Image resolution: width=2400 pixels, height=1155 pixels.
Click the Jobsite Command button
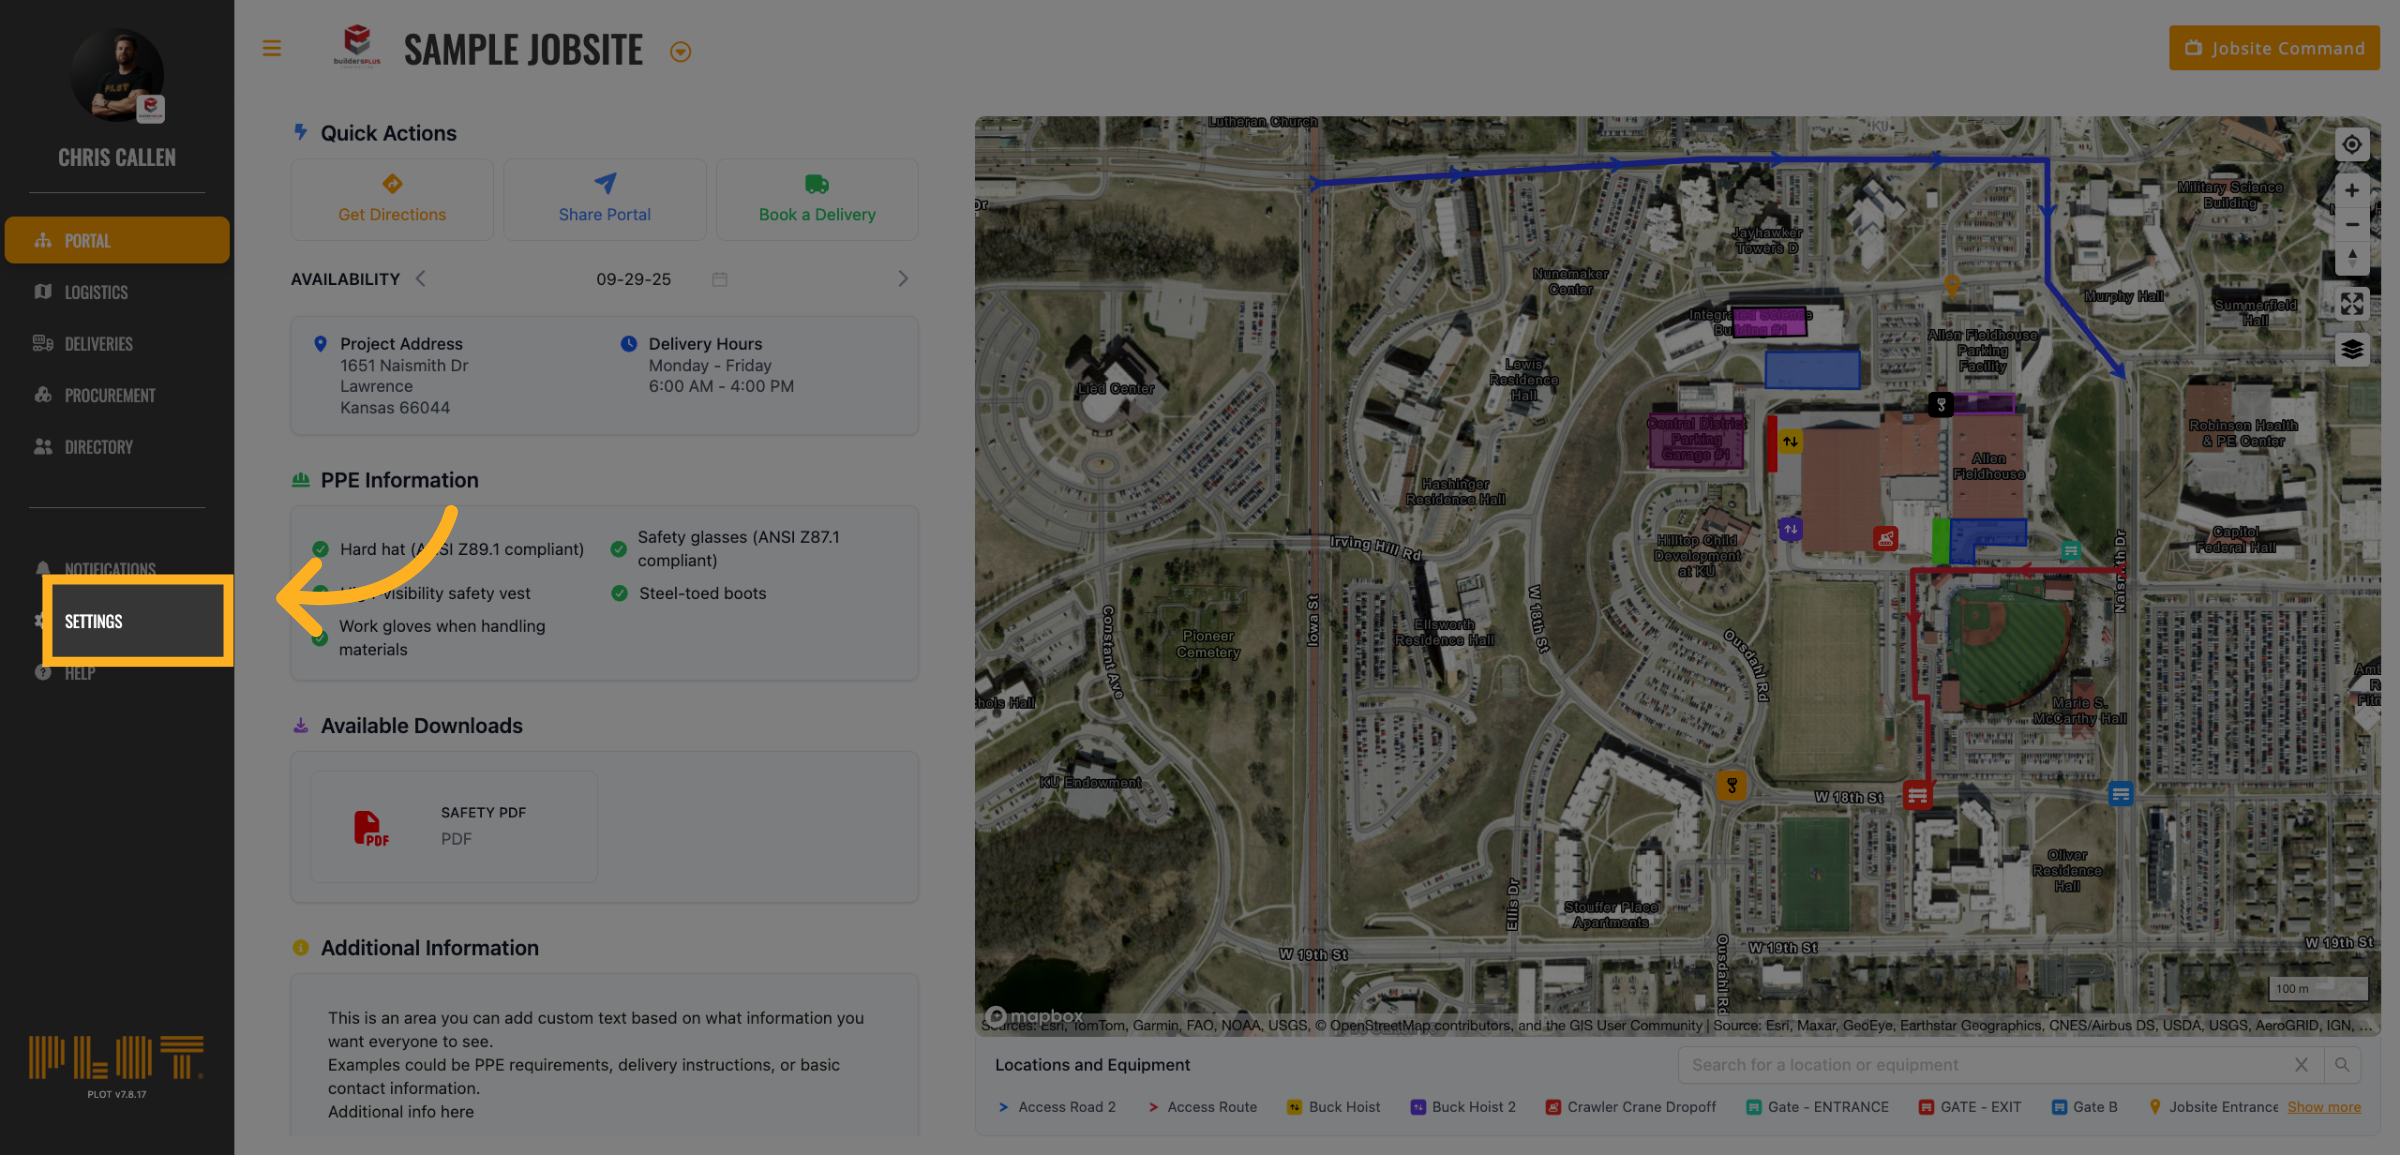[2273, 48]
